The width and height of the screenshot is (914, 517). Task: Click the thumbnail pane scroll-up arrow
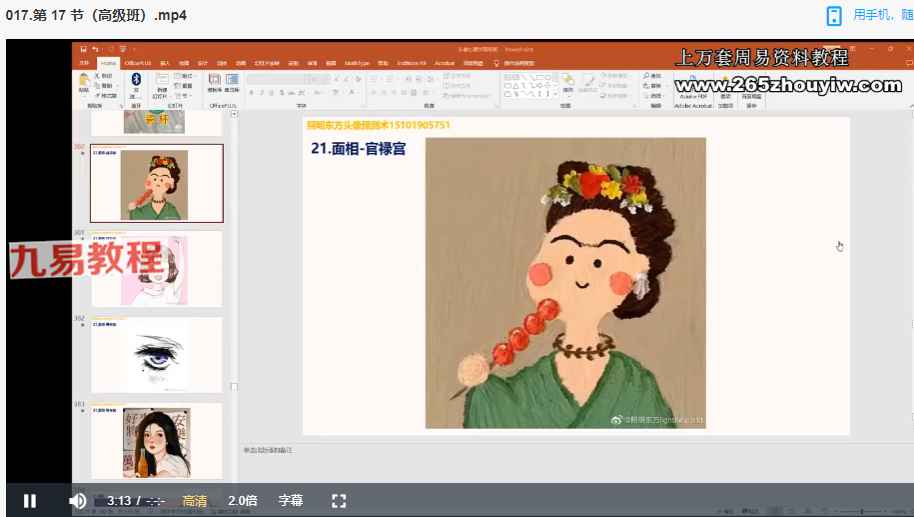tap(234, 115)
